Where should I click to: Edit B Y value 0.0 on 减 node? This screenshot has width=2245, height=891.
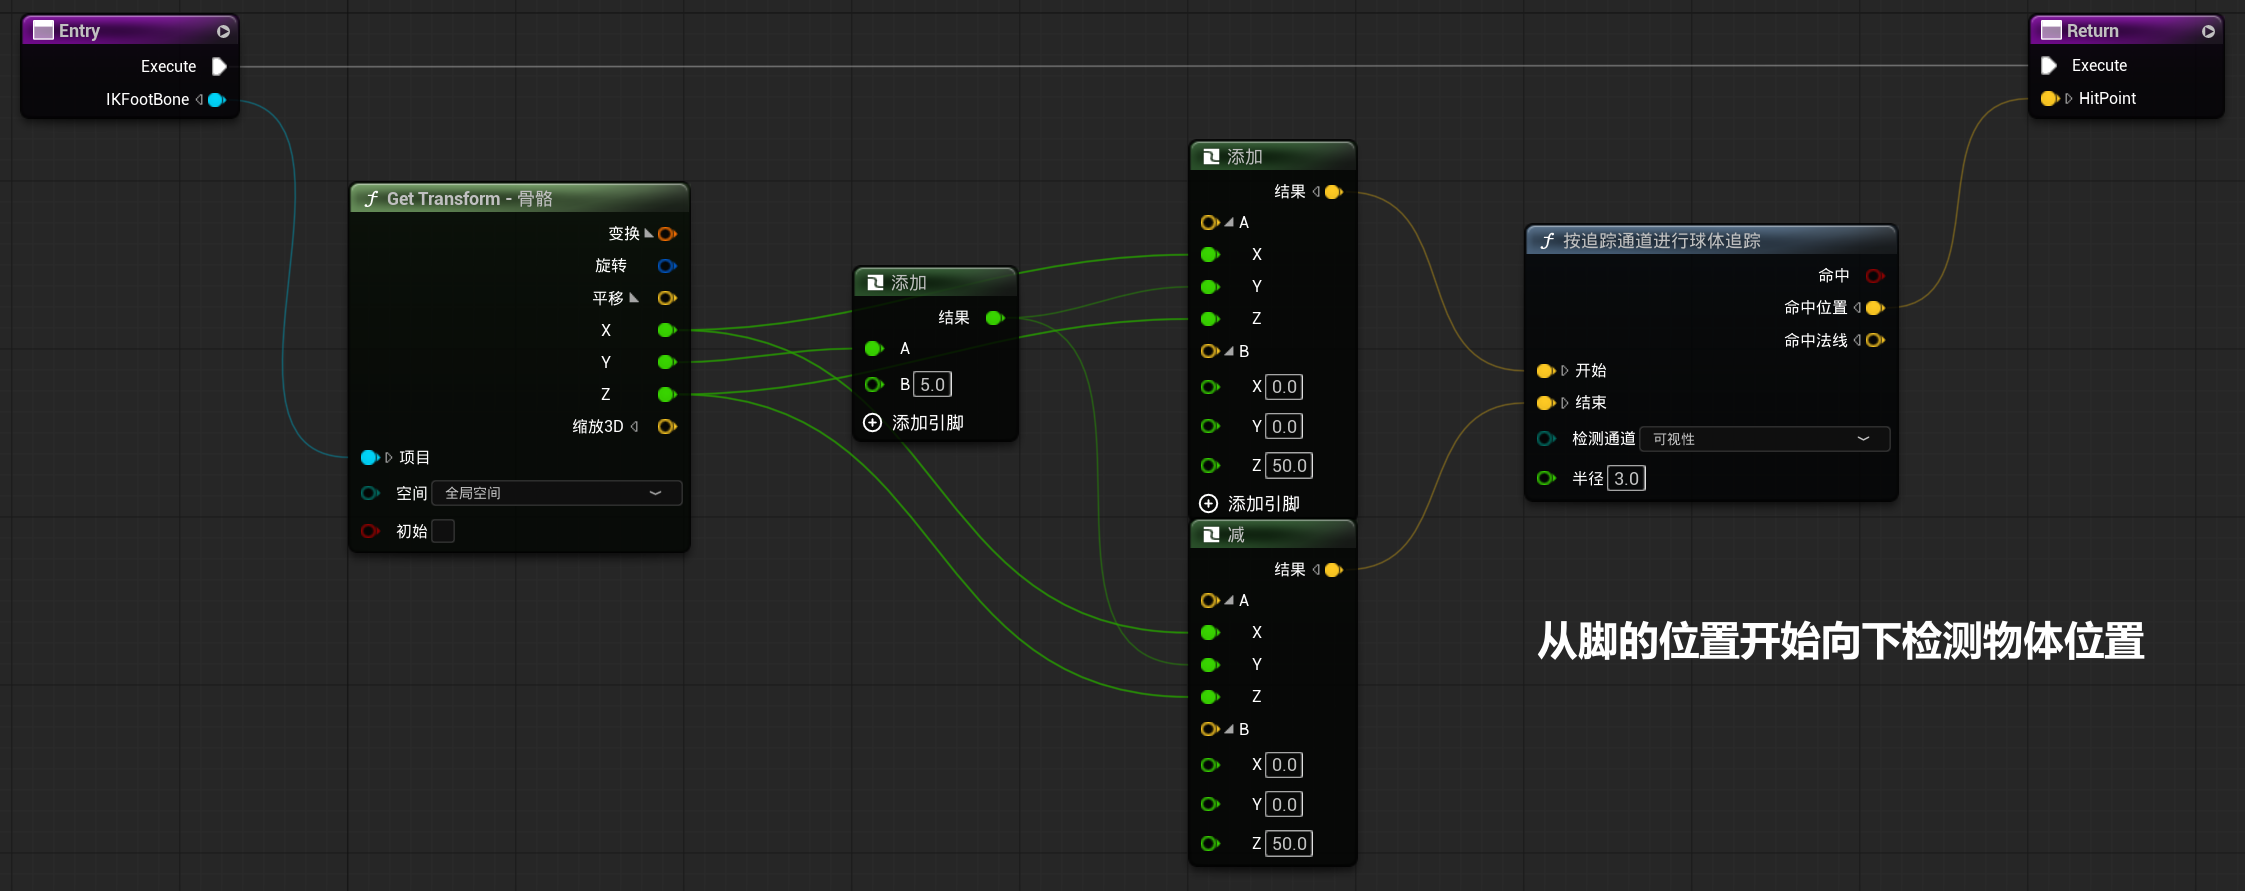pyautogui.click(x=1285, y=805)
